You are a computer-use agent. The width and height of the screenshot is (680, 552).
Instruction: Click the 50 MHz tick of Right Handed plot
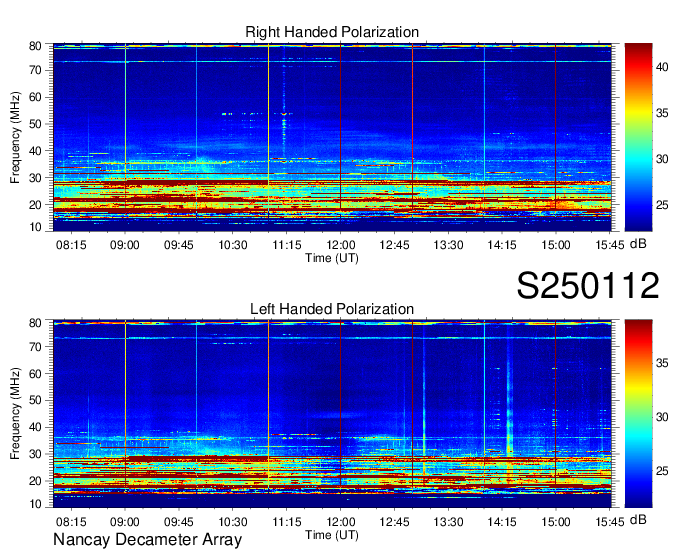(35, 124)
